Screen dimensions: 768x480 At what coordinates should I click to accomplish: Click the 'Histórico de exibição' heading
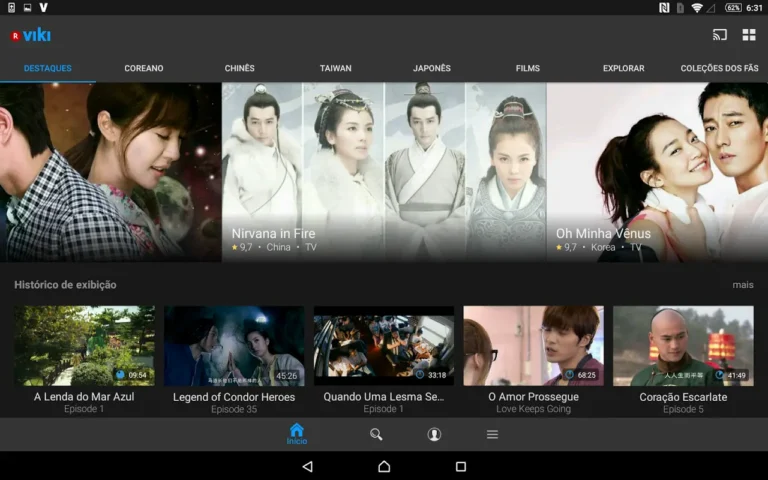[65, 285]
